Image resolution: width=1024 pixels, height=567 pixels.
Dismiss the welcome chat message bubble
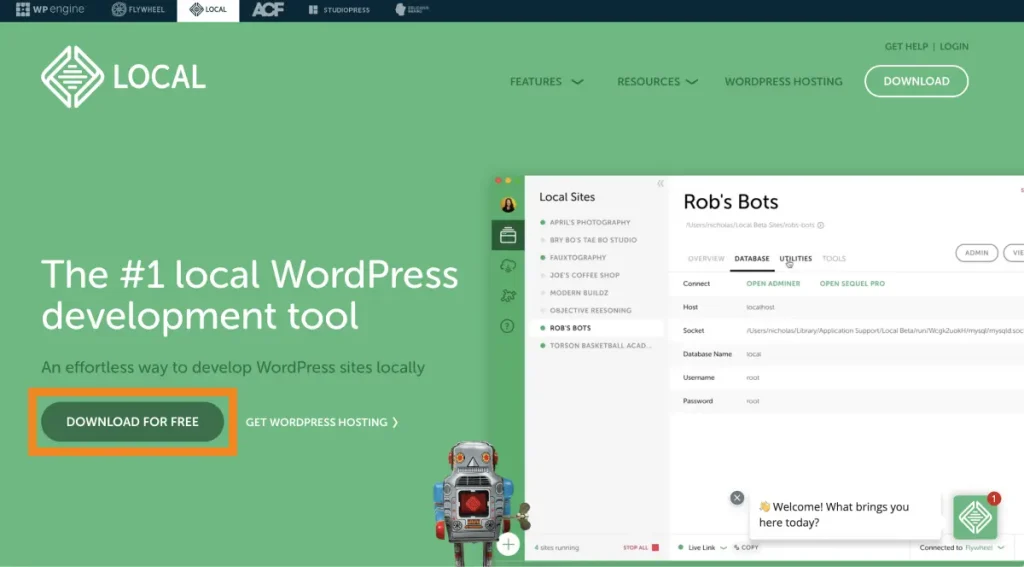click(737, 497)
